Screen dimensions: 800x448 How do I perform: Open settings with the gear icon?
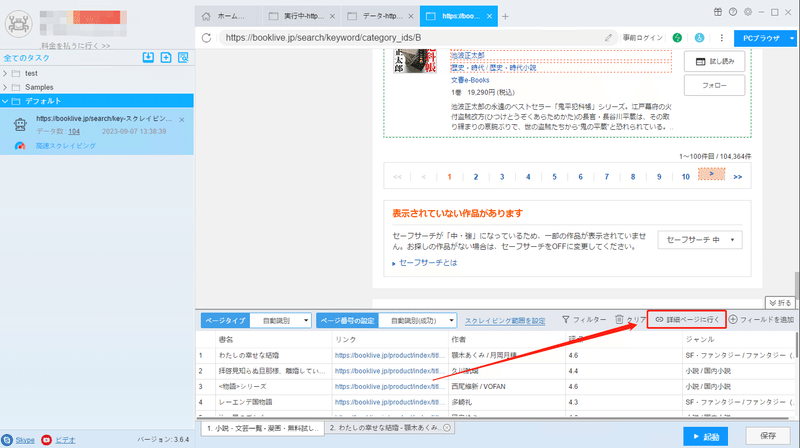point(747,12)
